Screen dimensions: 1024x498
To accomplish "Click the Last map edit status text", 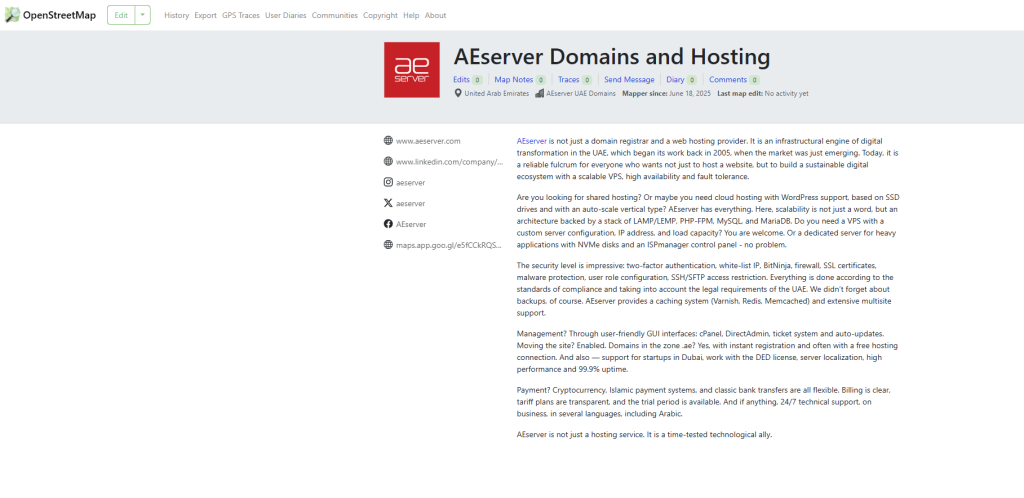I will point(763,93).
